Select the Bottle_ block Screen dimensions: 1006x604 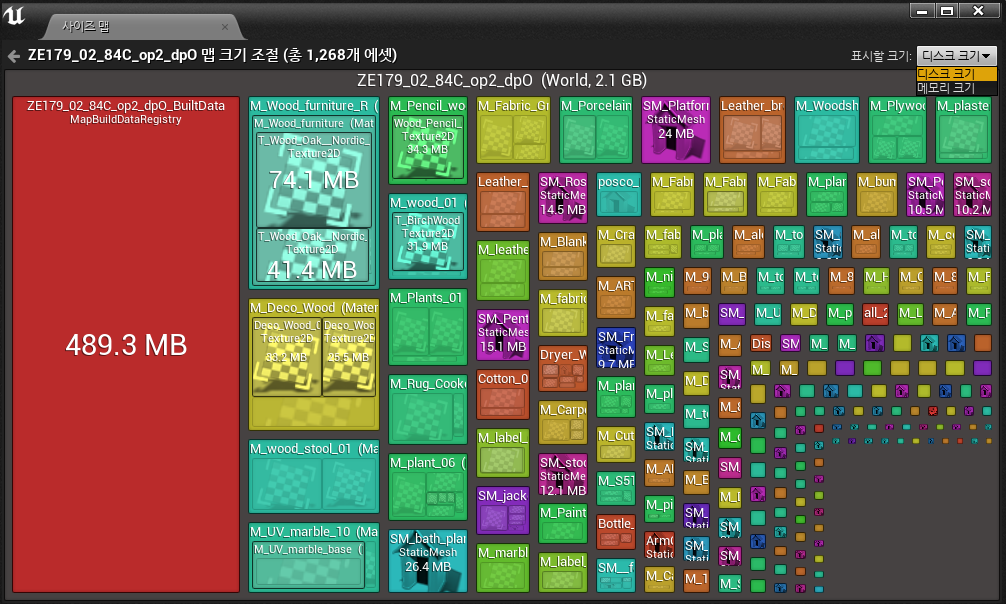pos(616,531)
